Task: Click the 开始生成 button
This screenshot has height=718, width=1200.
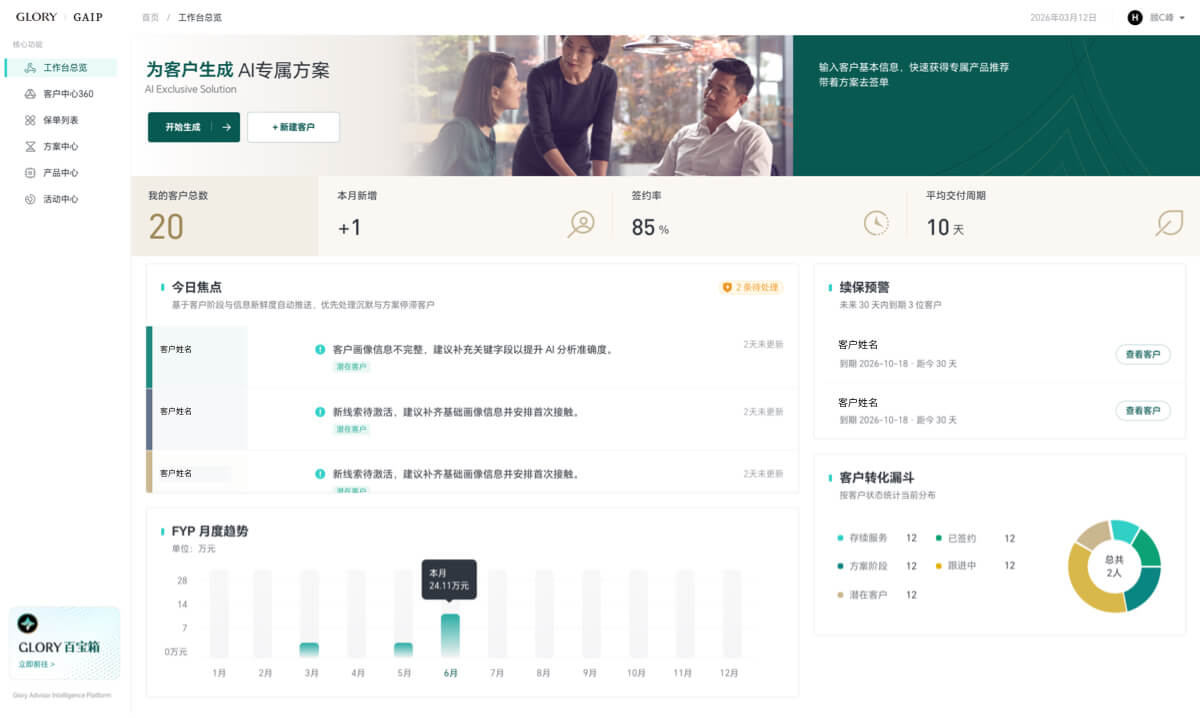Action: (194, 127)
